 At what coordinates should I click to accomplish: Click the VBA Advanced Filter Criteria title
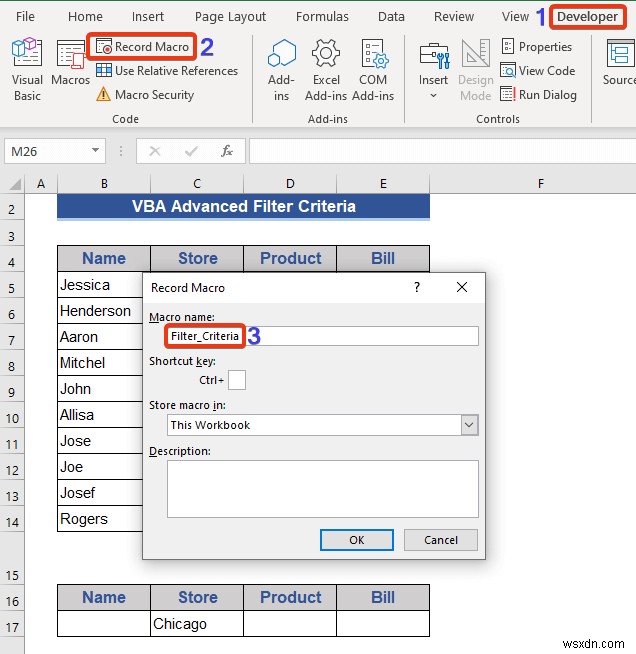coord(244,206)
